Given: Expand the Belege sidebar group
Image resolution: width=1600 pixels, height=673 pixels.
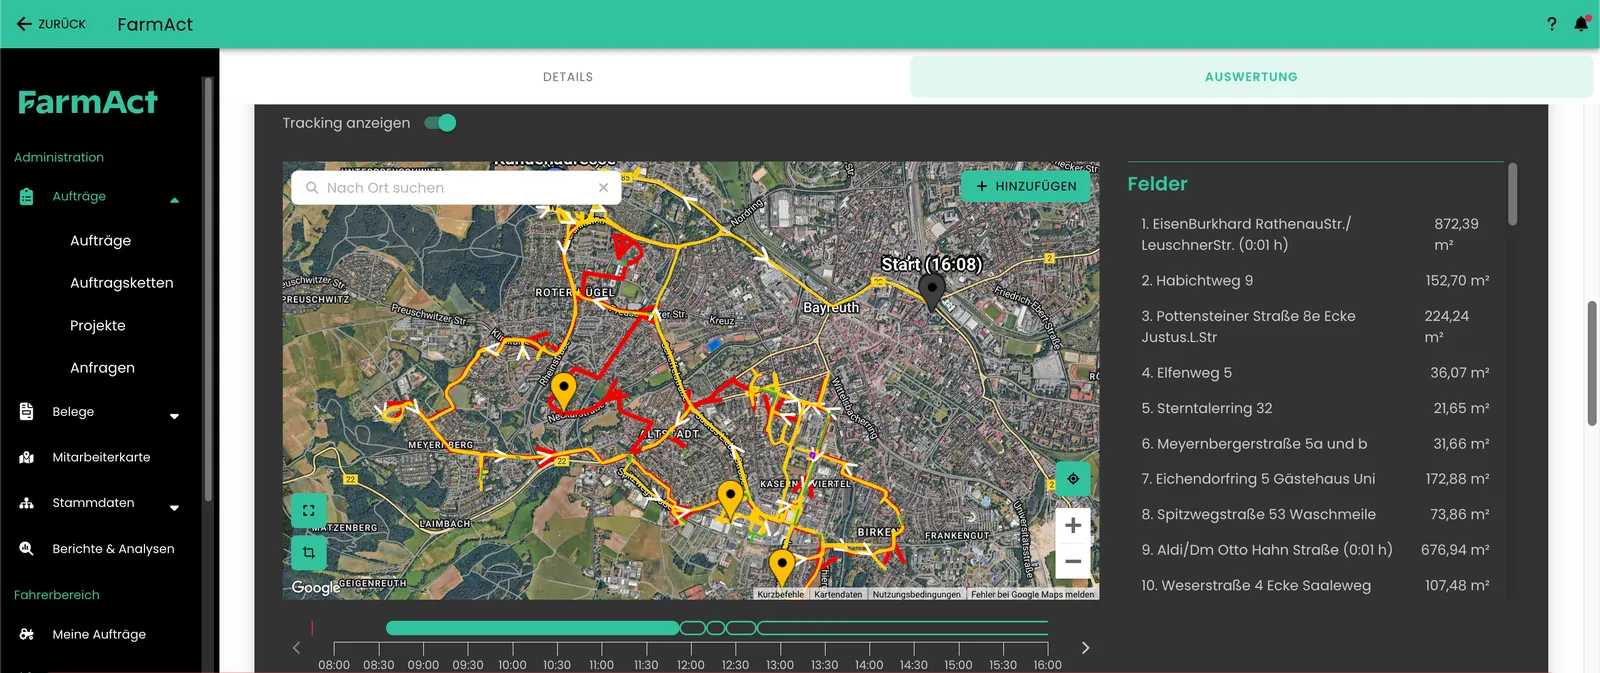Looking at the screenshot, I should click(x=174, y=416).
